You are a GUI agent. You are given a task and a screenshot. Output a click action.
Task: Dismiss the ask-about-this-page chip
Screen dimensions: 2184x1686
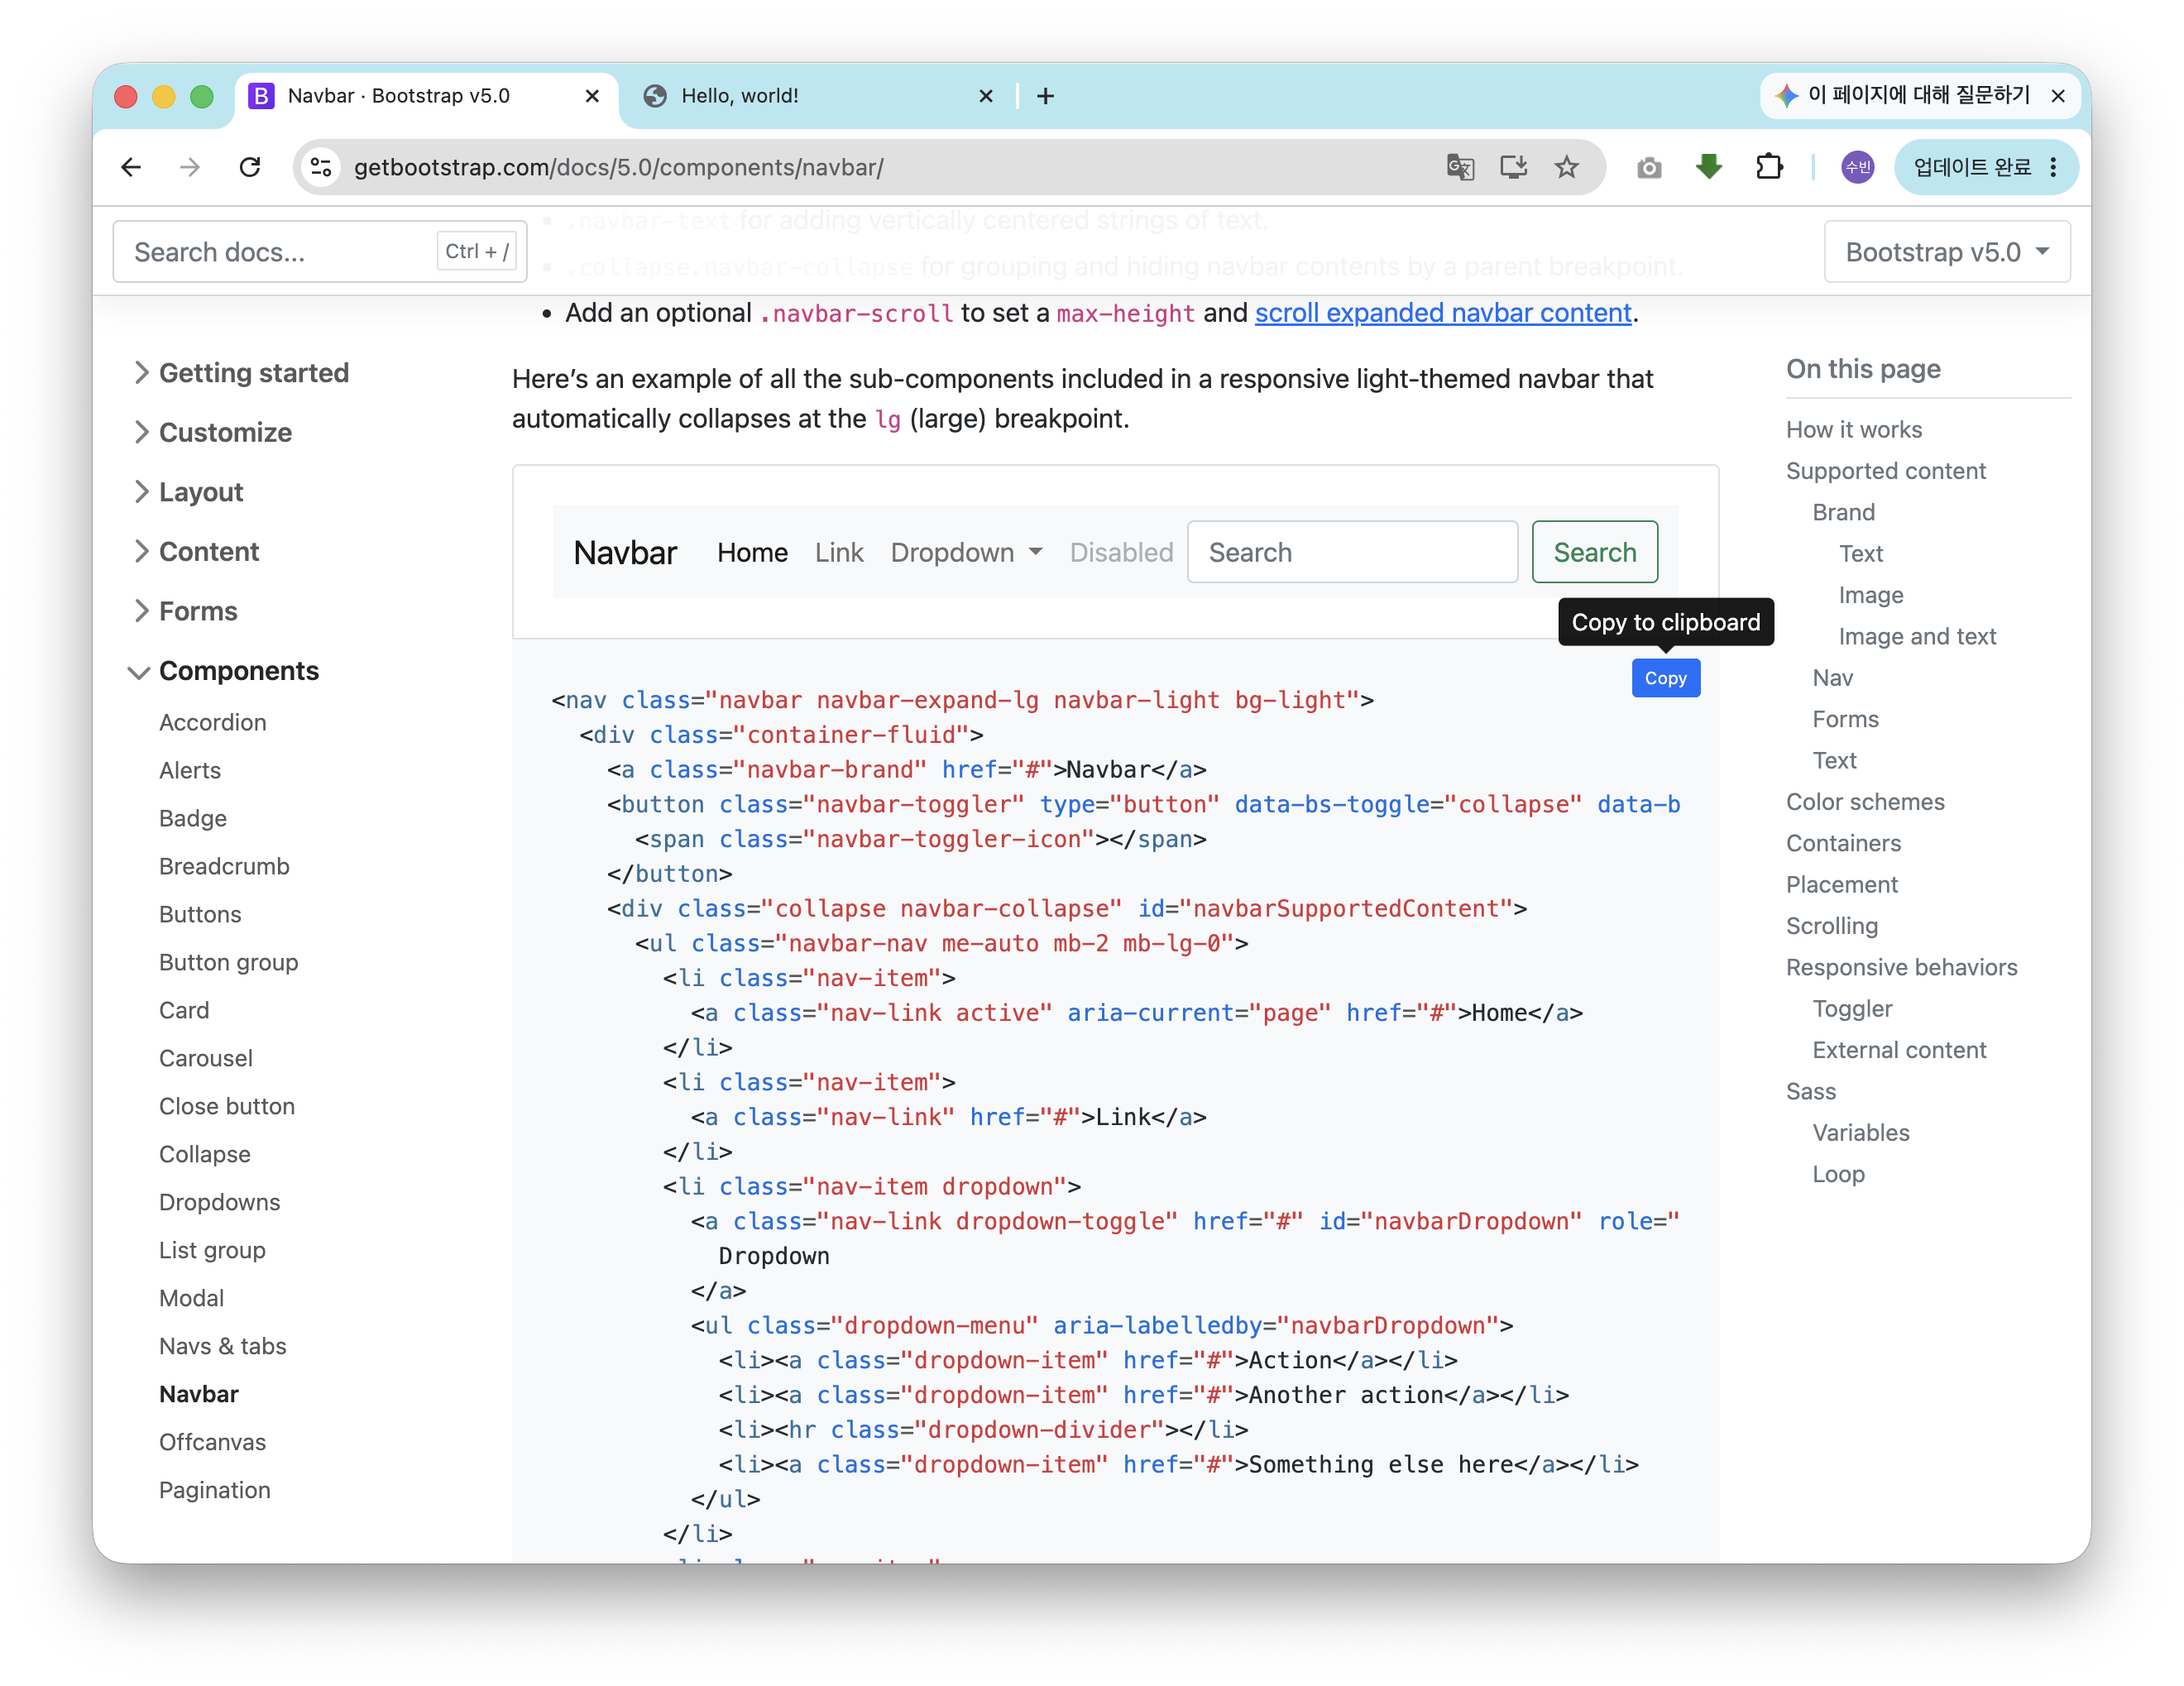(2058, 96)
